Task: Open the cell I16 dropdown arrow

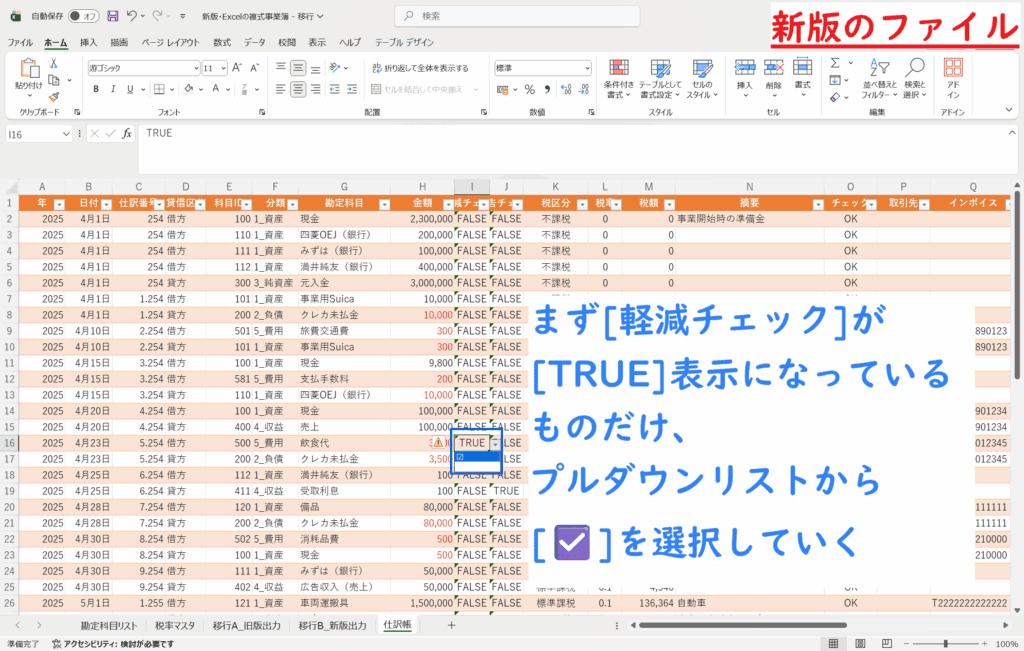Action: [x=493, y=442]
